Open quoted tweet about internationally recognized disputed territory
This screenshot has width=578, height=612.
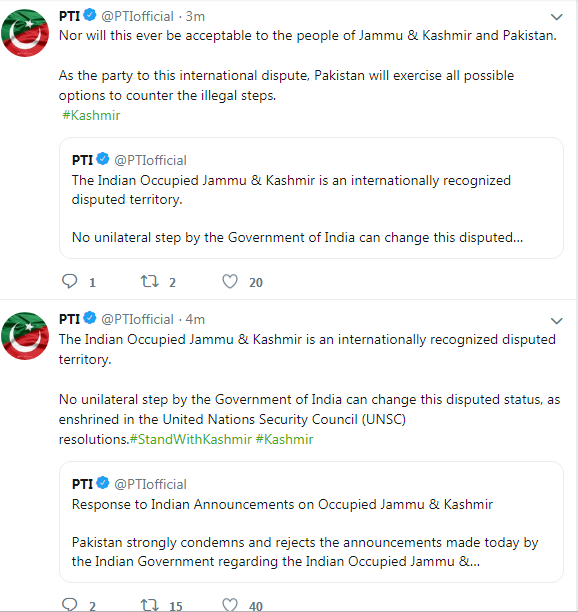tap(311, 198)
